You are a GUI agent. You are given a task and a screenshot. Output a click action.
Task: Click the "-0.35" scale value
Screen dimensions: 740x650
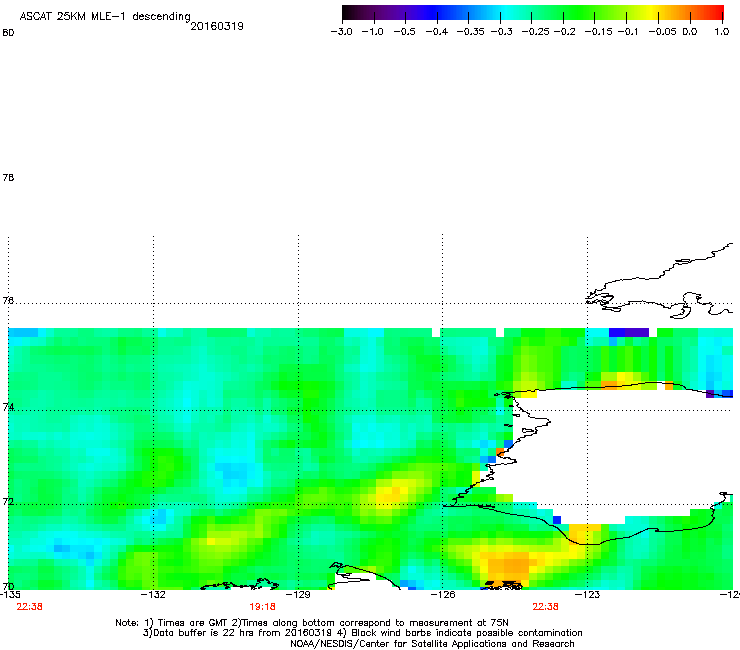[469, 32]
